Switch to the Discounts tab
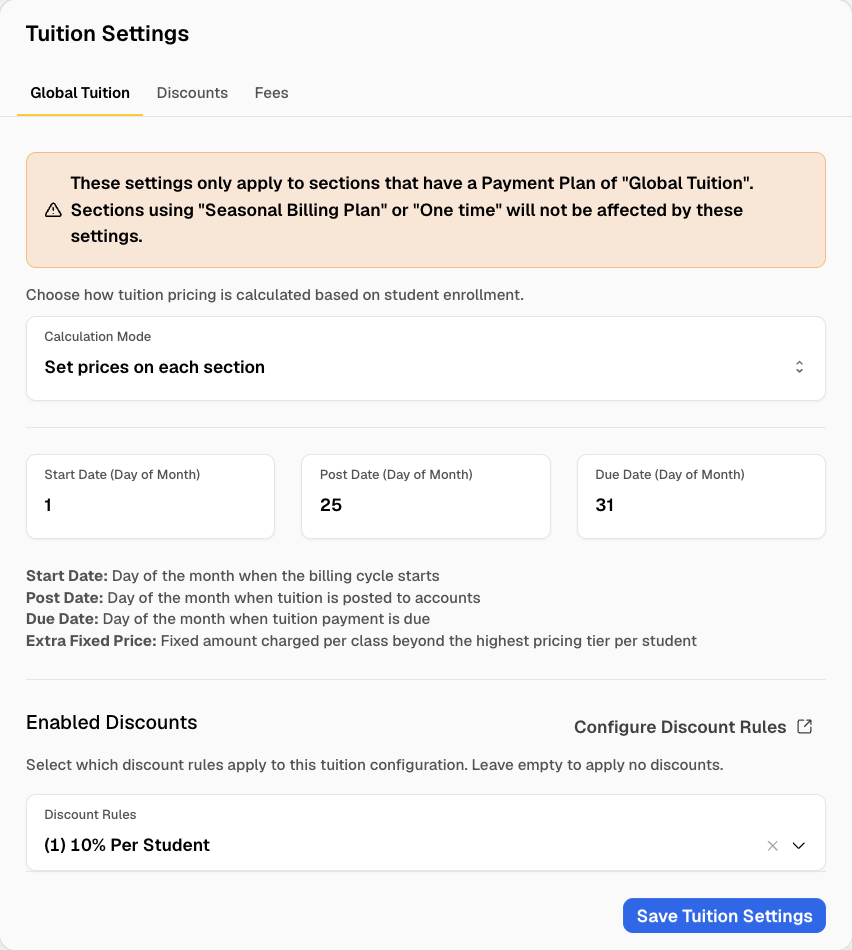Screen dimensions: 852x950 point(192,93)
